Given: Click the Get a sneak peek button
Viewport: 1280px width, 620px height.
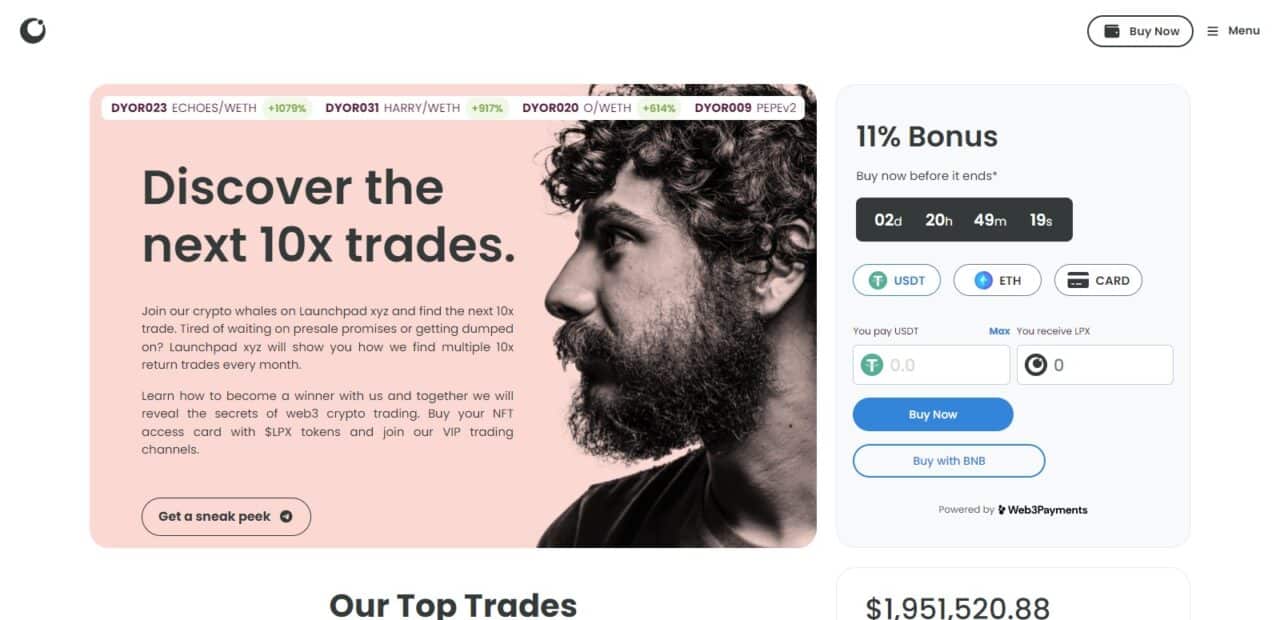Looking at the screenshot, I should (226, 517).
